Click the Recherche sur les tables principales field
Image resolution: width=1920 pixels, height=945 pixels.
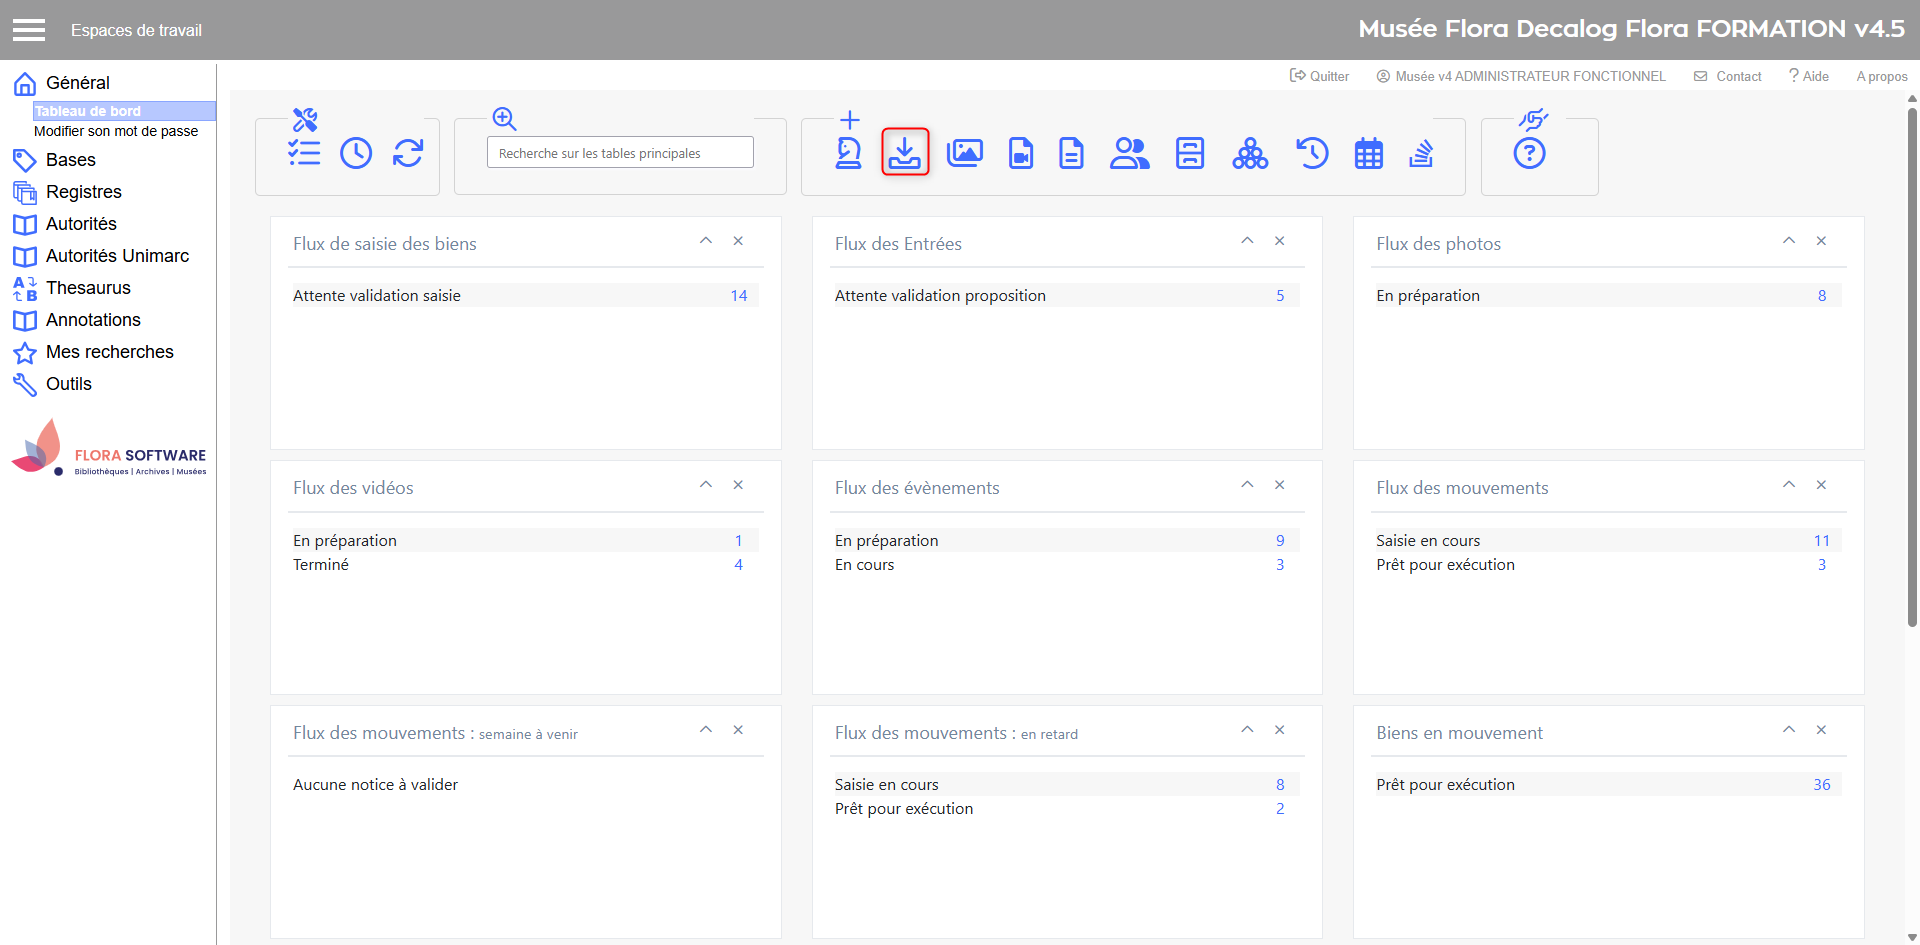coord(620,153)
